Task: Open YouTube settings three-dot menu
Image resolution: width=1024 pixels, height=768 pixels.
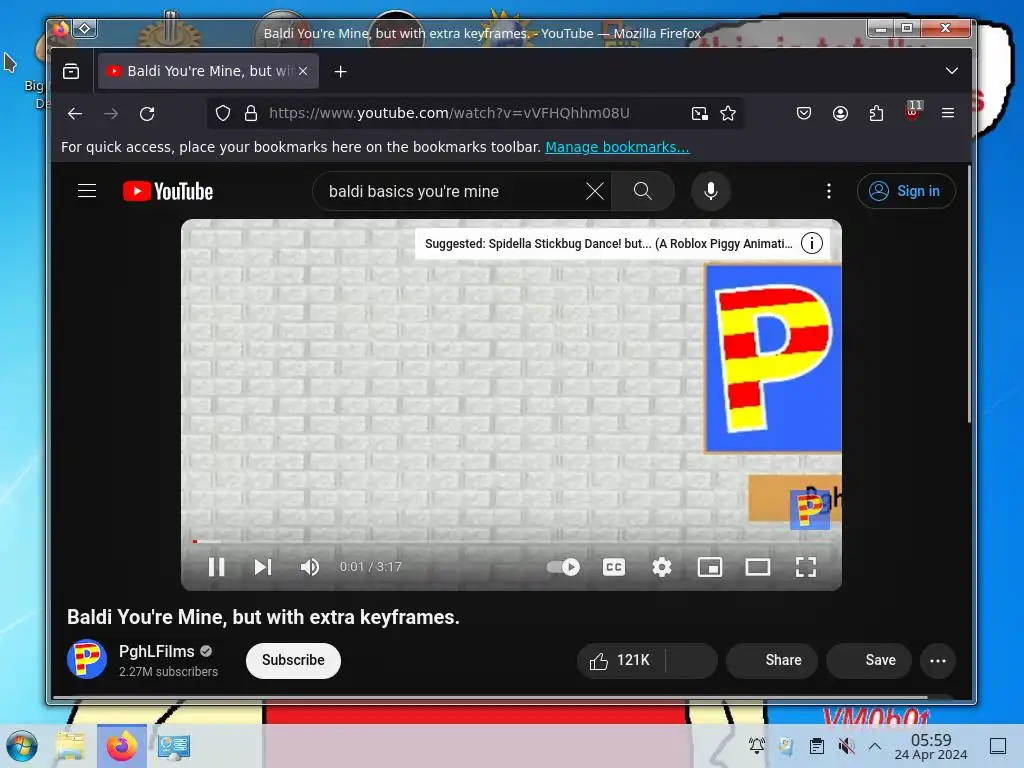Action: [x=829, y=191]
